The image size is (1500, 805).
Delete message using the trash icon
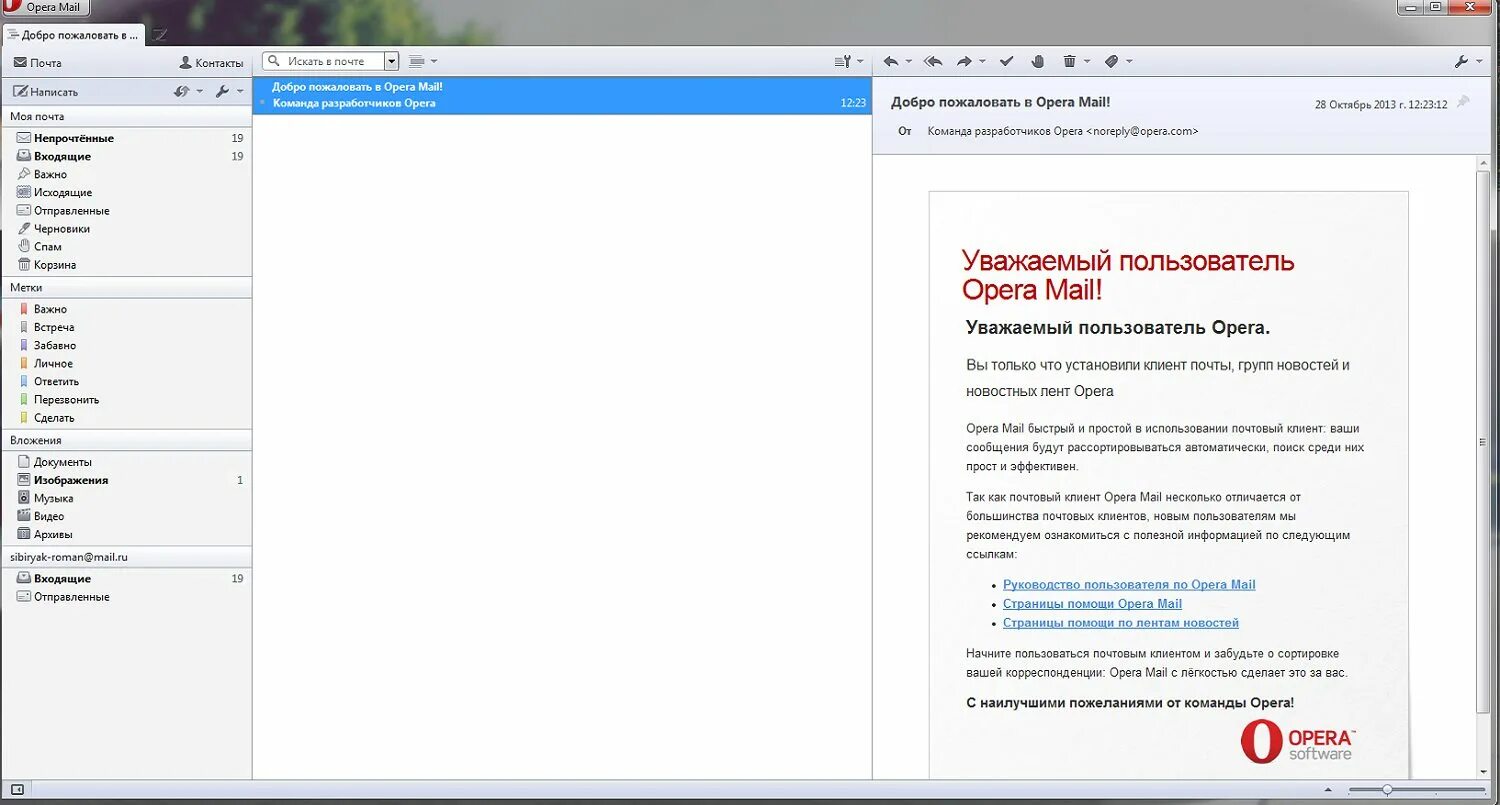[x=1069, y=62]
